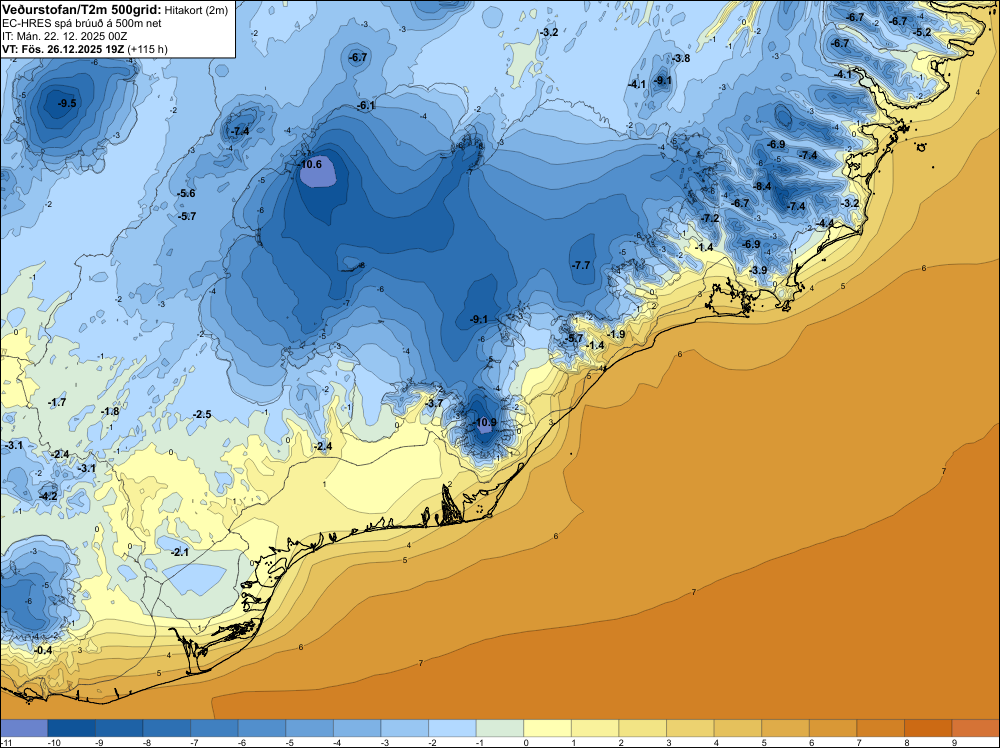Click the -10.6 cold spot label
The image size is (1000, 748).
pyautogui.click(x=310, y=164)
